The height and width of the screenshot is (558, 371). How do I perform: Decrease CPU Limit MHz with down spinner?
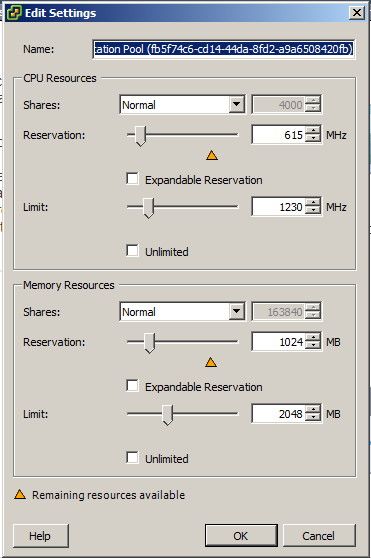313,211
